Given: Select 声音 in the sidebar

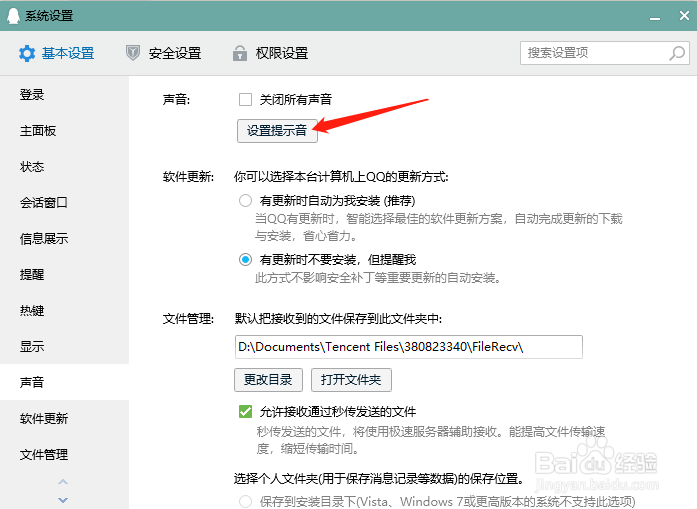Looking at the screenshot, I should coord(64,382).
